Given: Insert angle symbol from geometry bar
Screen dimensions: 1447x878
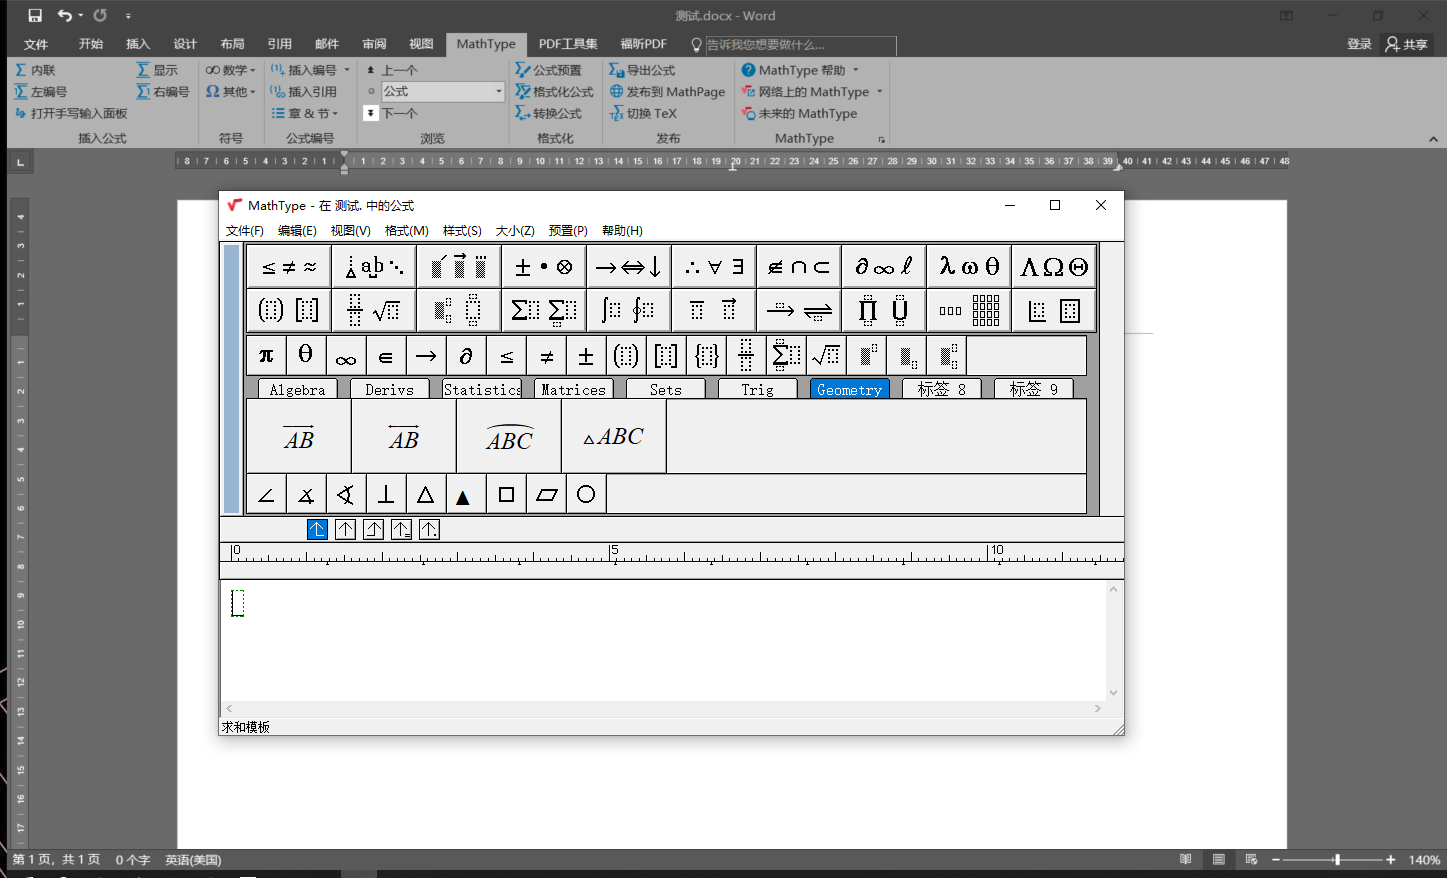Looking at the screenshot, I should (266, 494).
